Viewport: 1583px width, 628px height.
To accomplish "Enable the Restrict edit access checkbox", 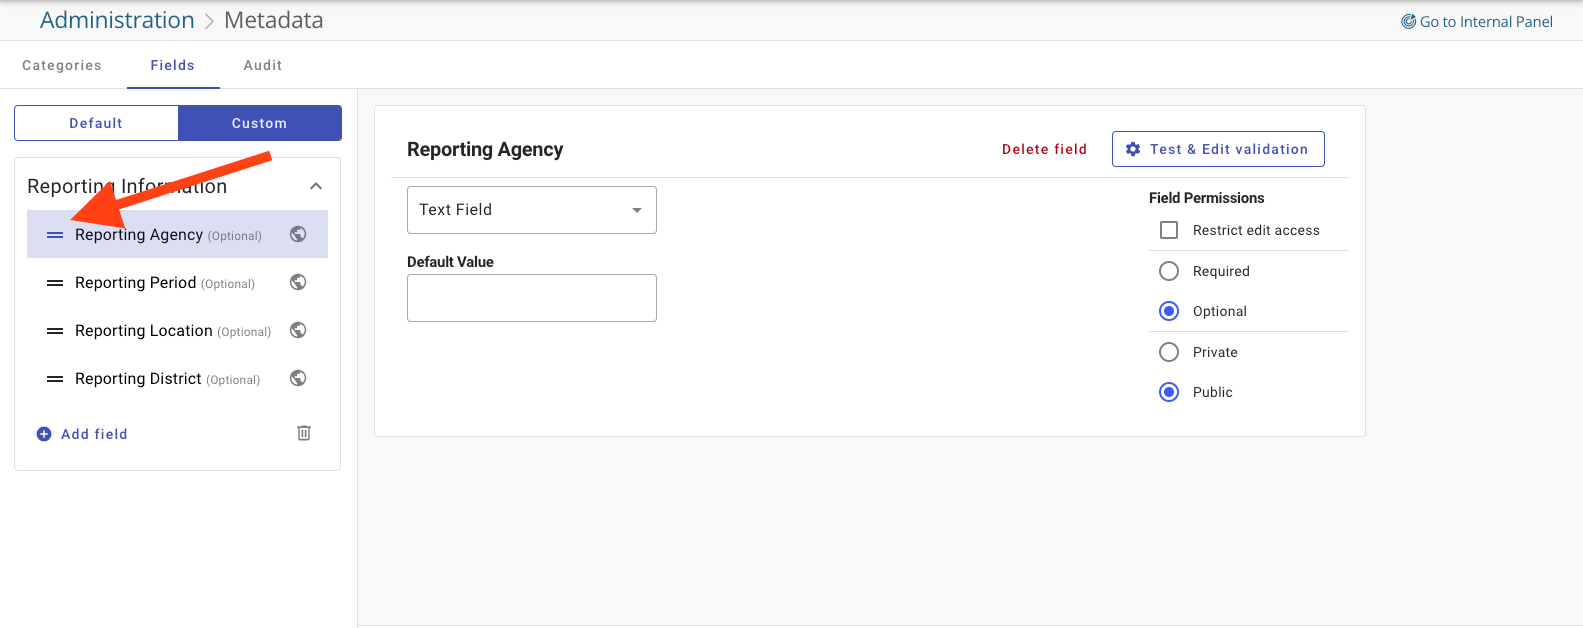I will pyautogui.click(x=1169, y=230).
